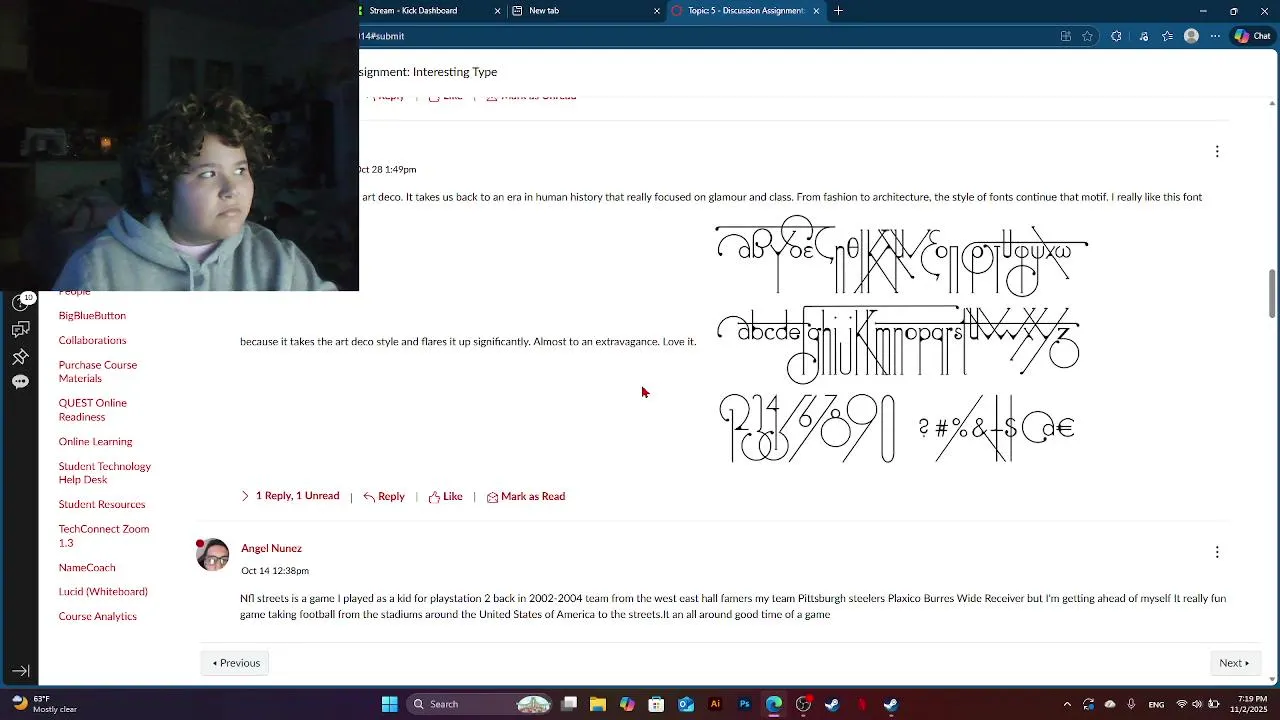Close the New tab tab

point(657,11)
